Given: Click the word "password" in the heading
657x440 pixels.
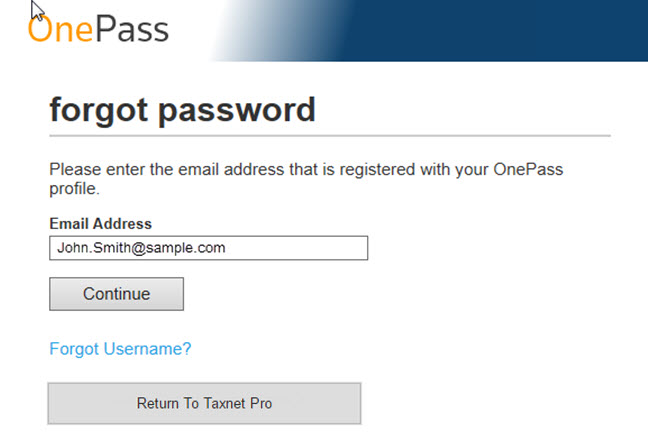Looking at the screenshot, I should [x=237, y=111].
